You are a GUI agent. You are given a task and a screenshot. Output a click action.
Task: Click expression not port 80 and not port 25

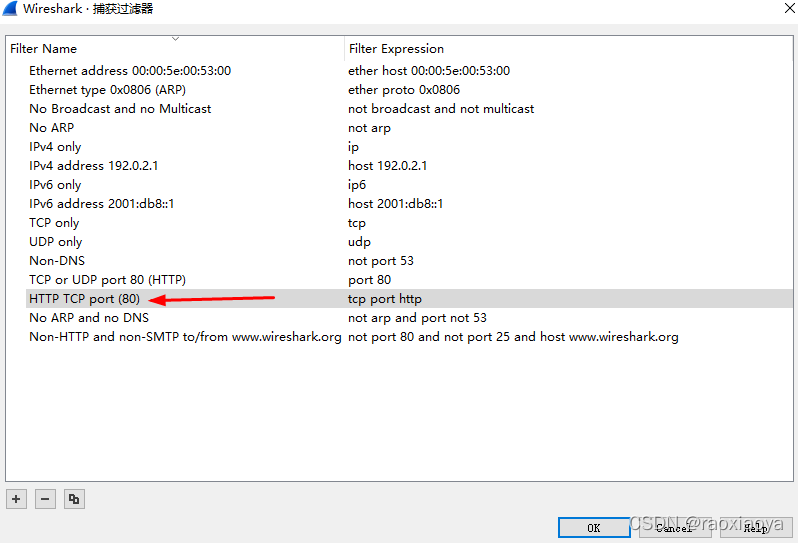(x=513, y=337)
